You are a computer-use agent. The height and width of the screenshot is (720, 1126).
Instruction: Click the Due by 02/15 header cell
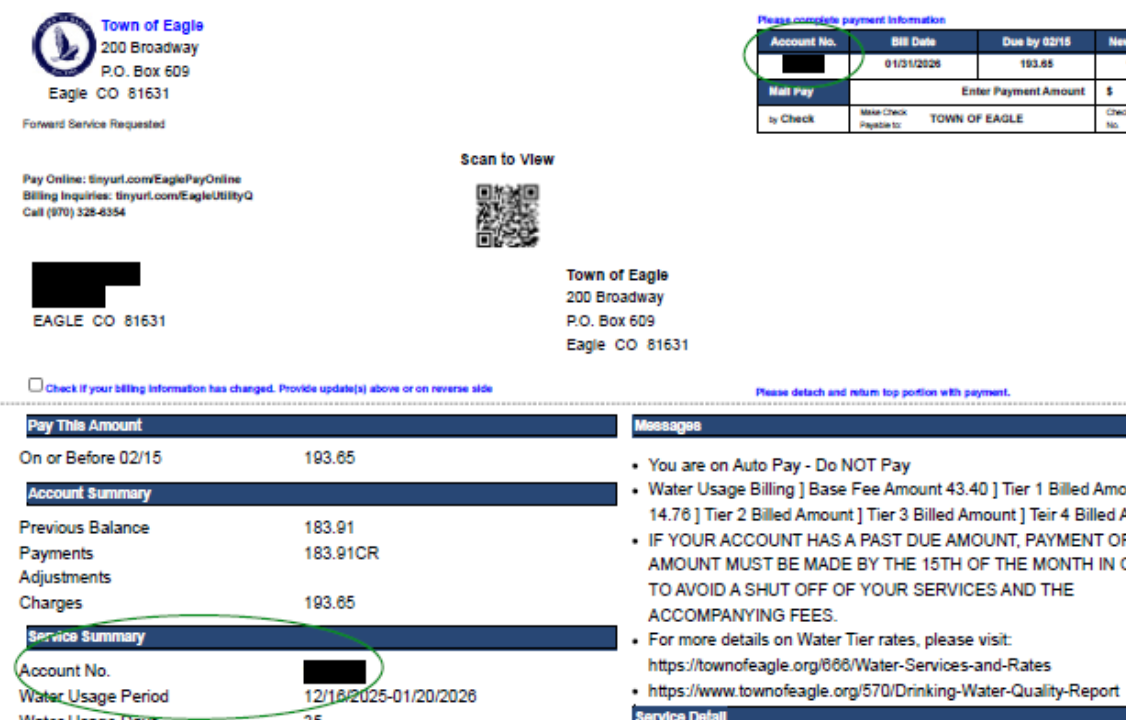pos(1036,42)
